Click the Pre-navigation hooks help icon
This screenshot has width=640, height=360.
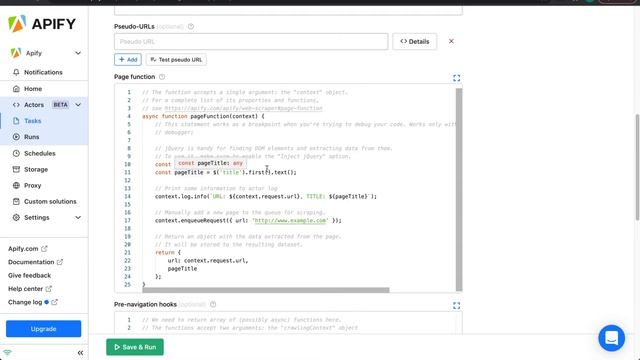(x=213, y=304)
